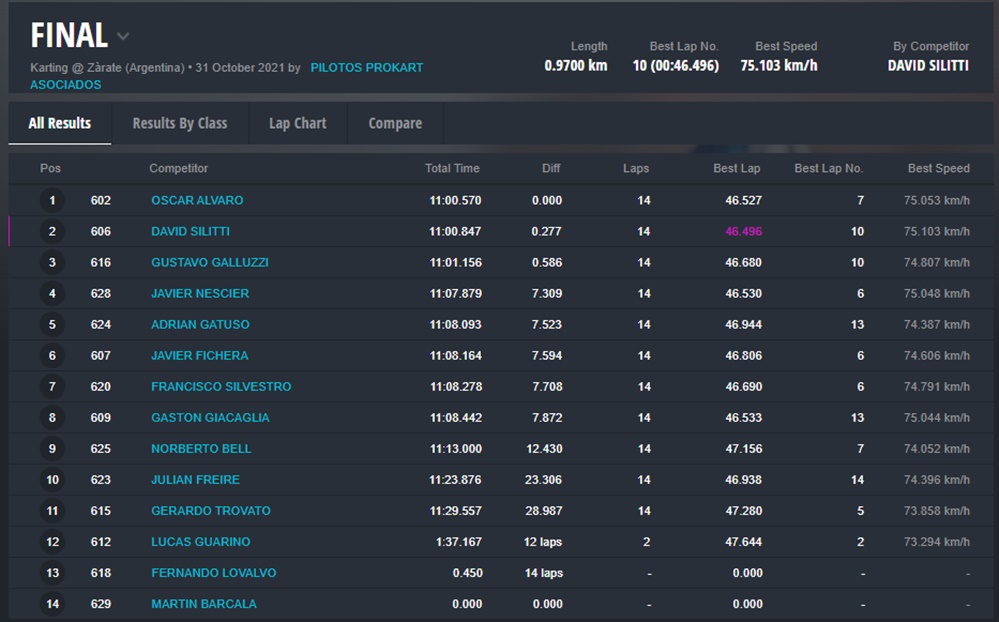
Task: Go to the All Results tab
Action: point(60,123)
